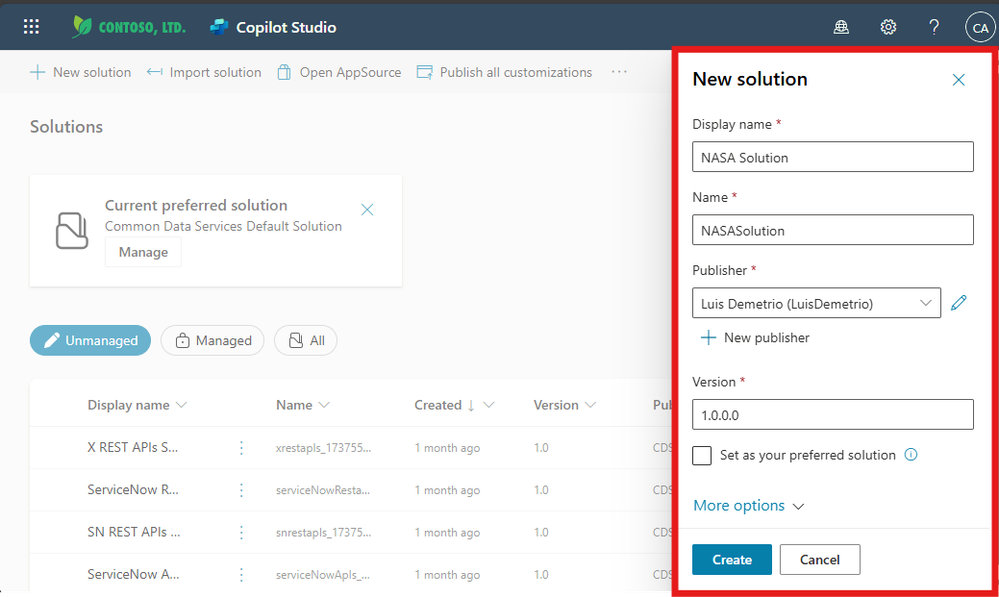Click the Solutions page heading

(x=66, y=127)
